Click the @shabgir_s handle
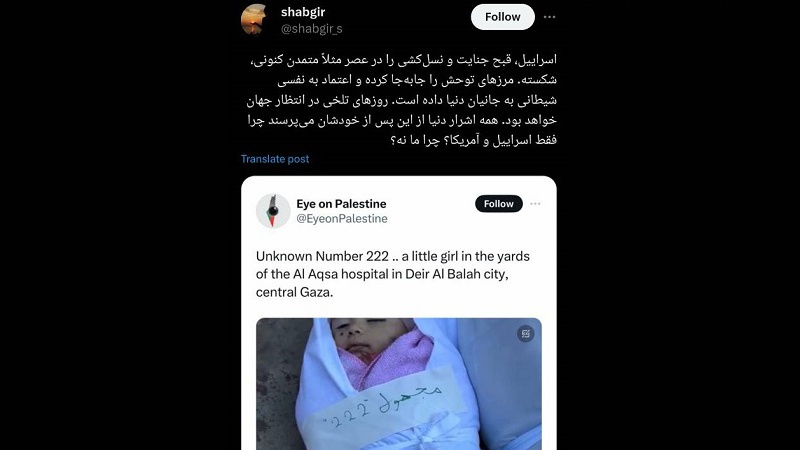This screenshot has width=800, height=450. [312, 29]
